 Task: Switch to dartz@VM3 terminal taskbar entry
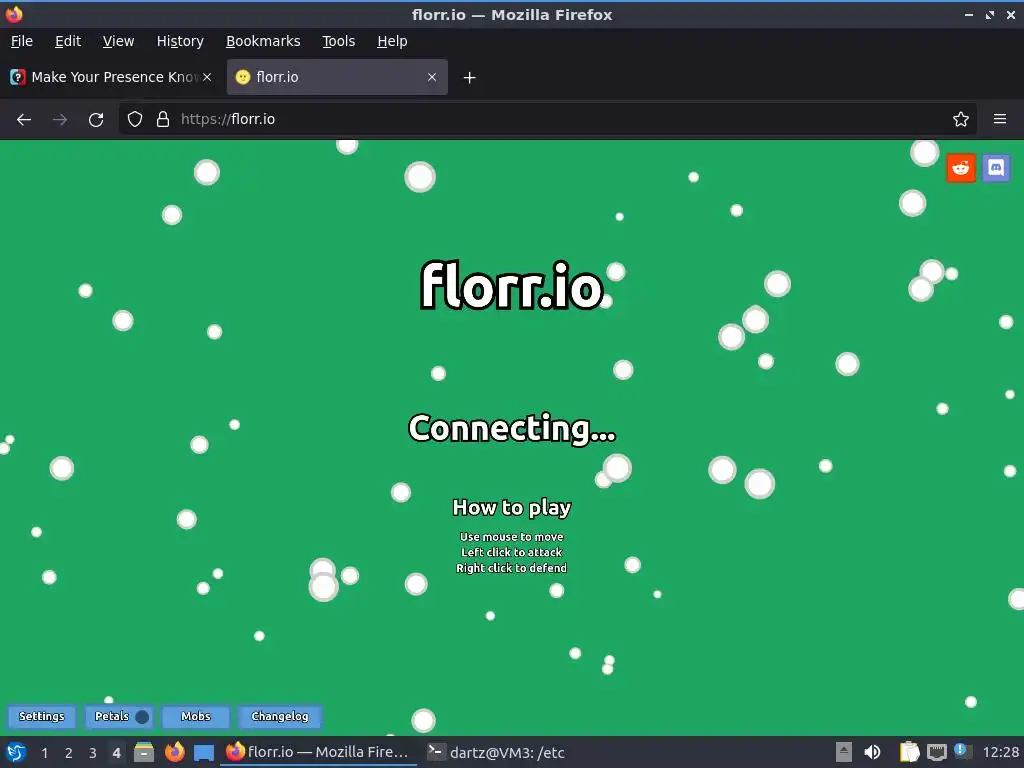(x=496, y=752)
